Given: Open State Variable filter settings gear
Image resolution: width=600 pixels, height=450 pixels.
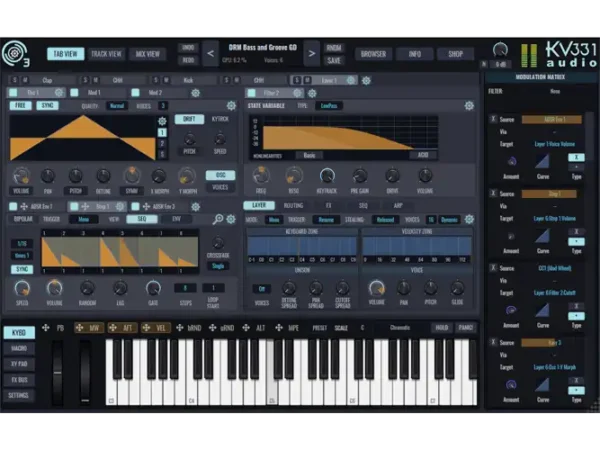Looking at the screenshot, I should click(x=469, y=106).
